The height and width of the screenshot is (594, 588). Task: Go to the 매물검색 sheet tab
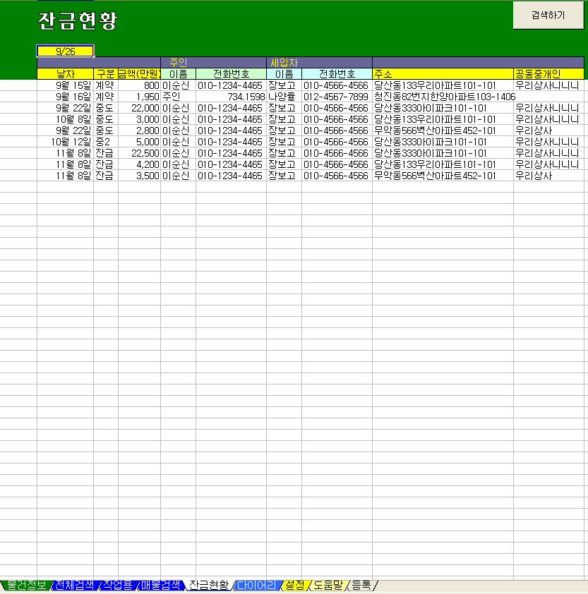pos(161,585)
